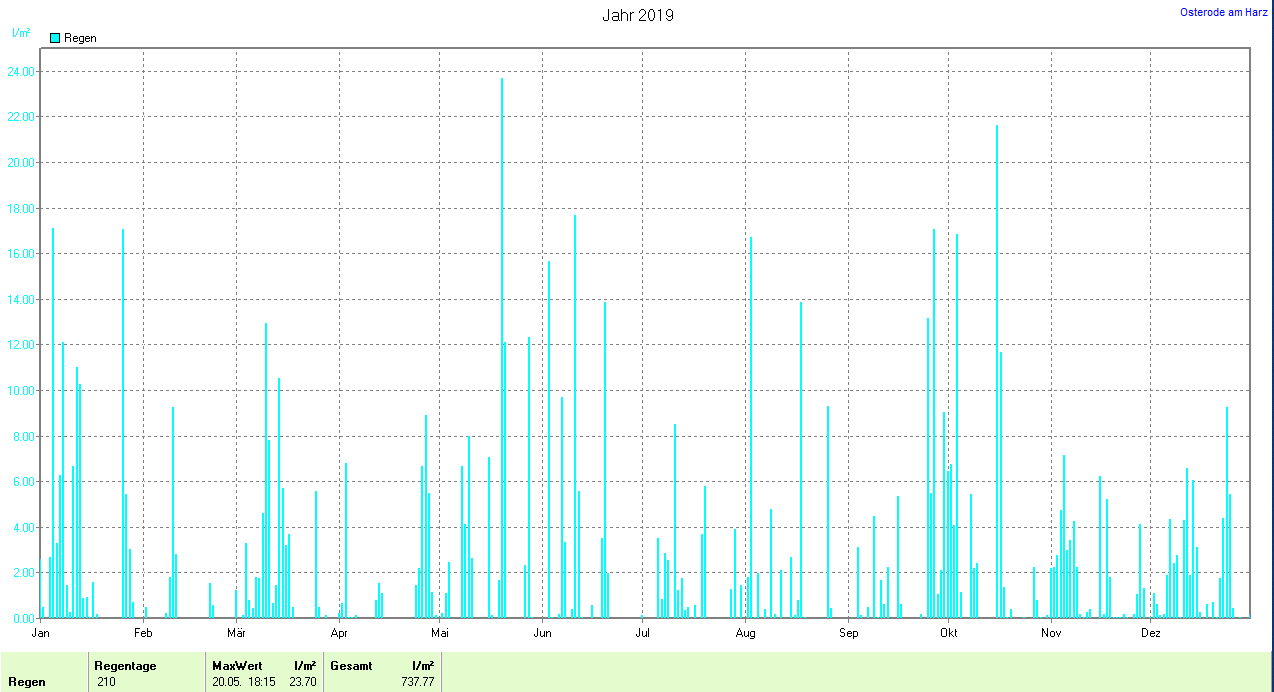Click the Regen row label in summary table
This screenshot has height=692, width=1274.
pos(27,682)
